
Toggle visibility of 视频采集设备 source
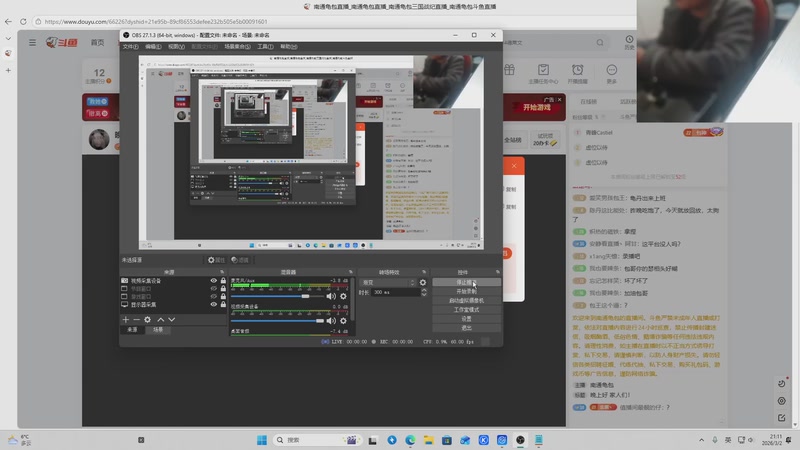tap(213, 281)
